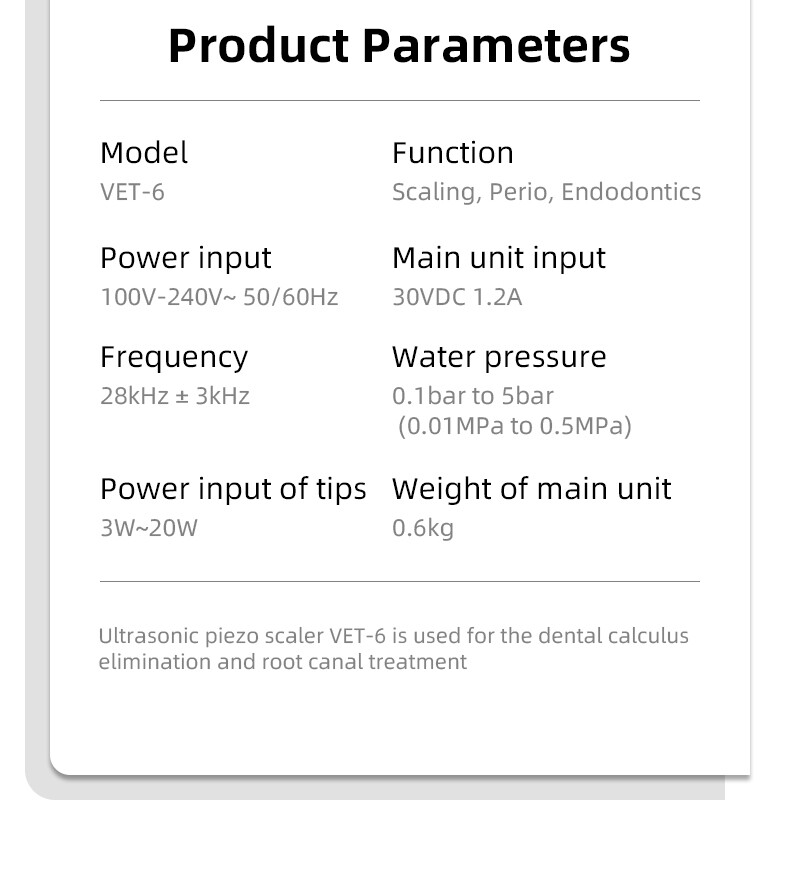Image resolution: width=800 pixels, height=870 pixels.
Task: Click the Model label
Action: [144, 153]
